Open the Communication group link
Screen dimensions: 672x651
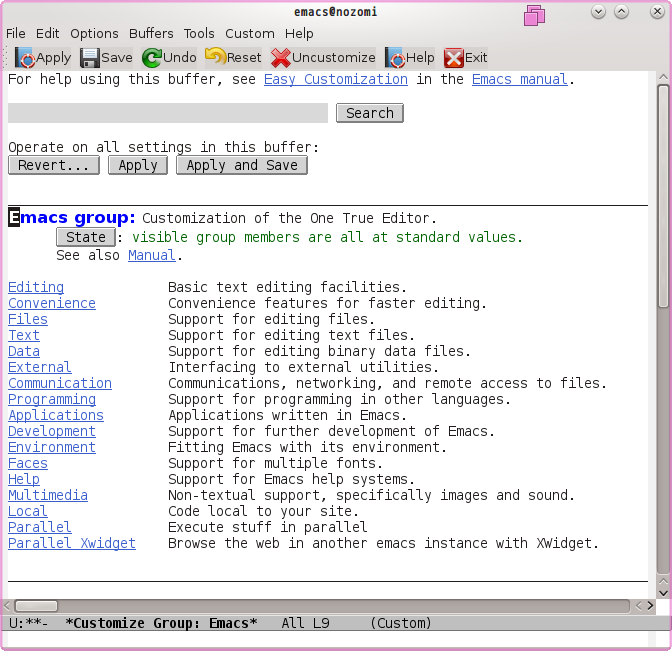coord(60,383)
